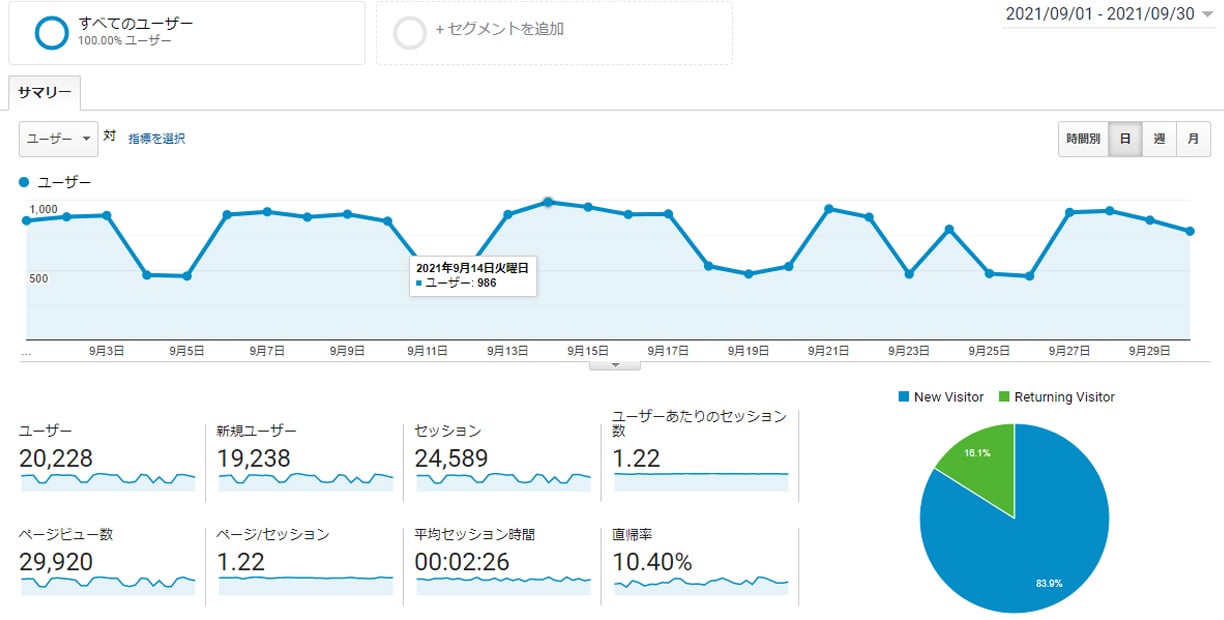Click the blue ユーザー legend dot
Image resolution: width=1224 pixels, height=620 pixels.
[24, 183]
